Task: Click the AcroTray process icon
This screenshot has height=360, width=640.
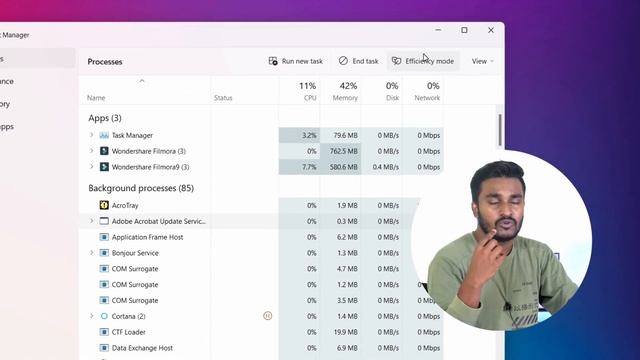Action: pyautogui.click(x=104, y=205)
